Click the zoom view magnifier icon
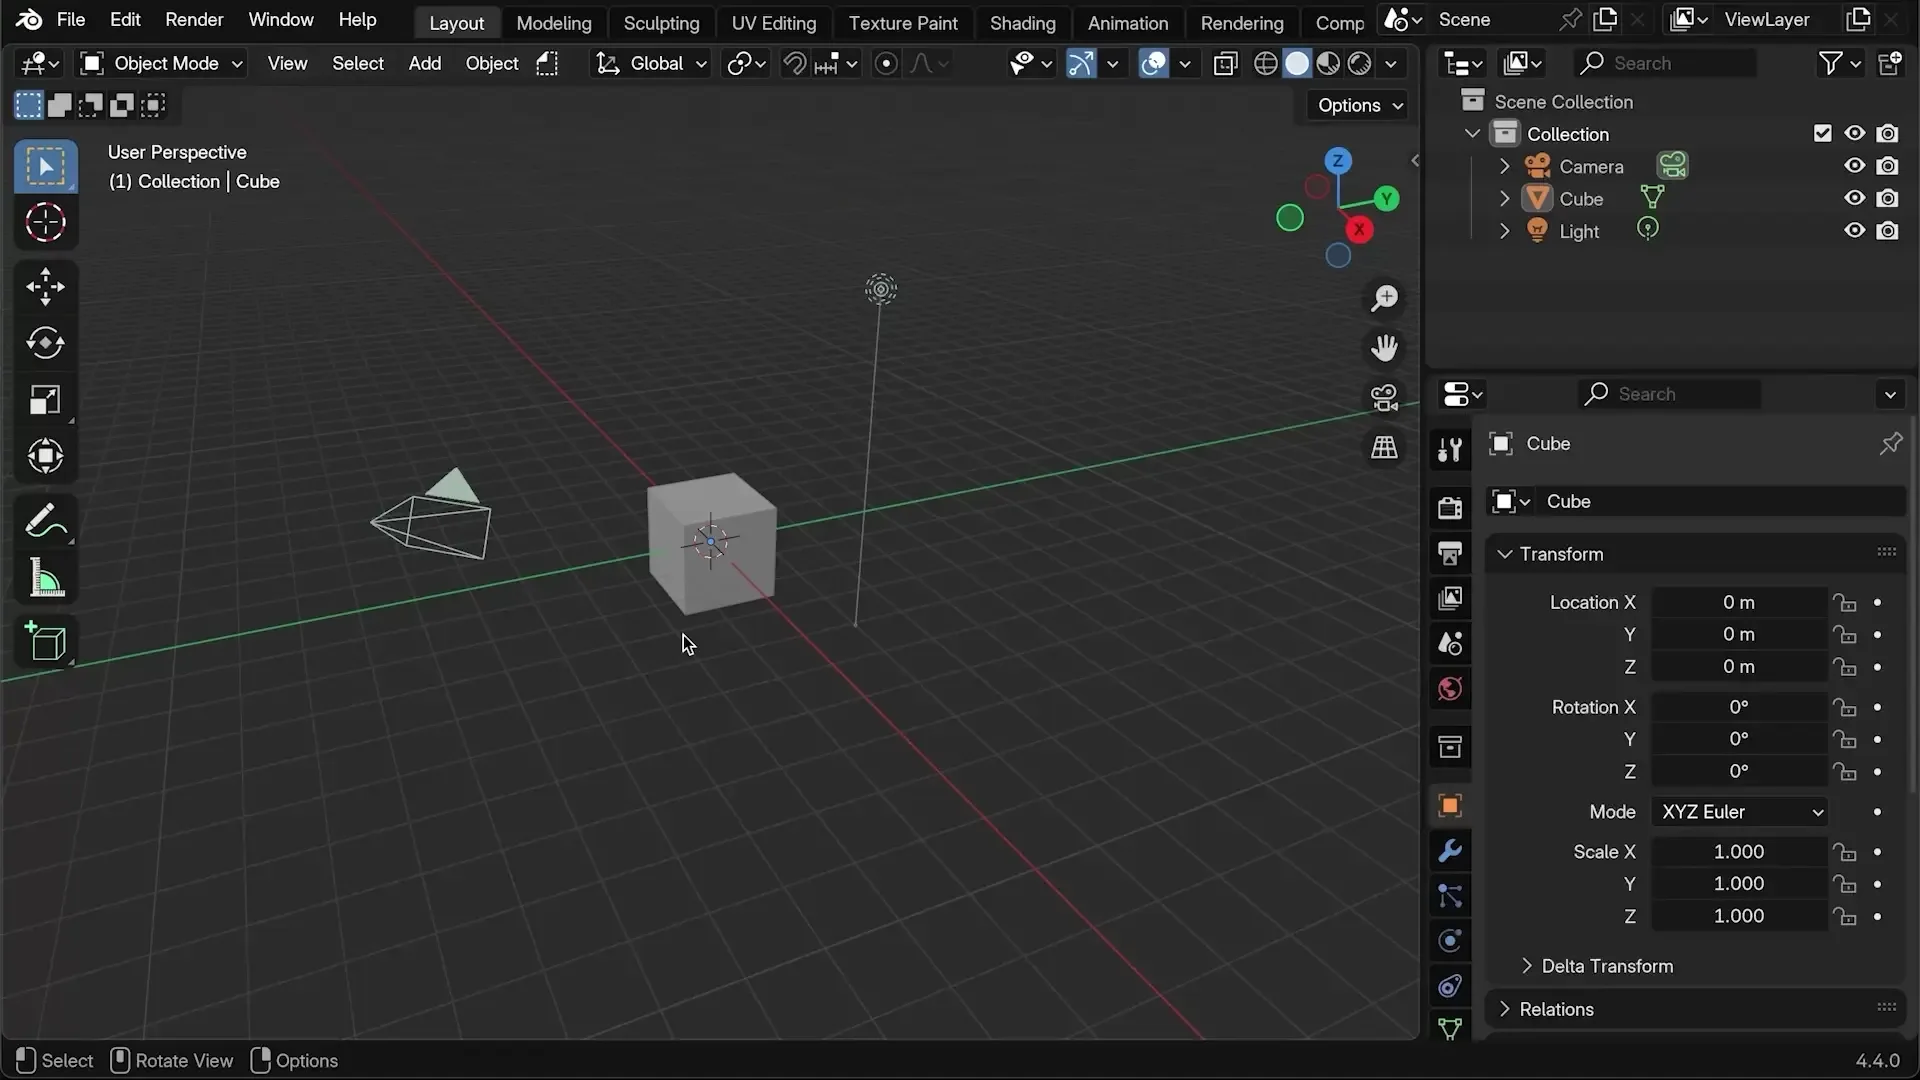This screenshot has width=1920, height=1080. [1385, 298]
